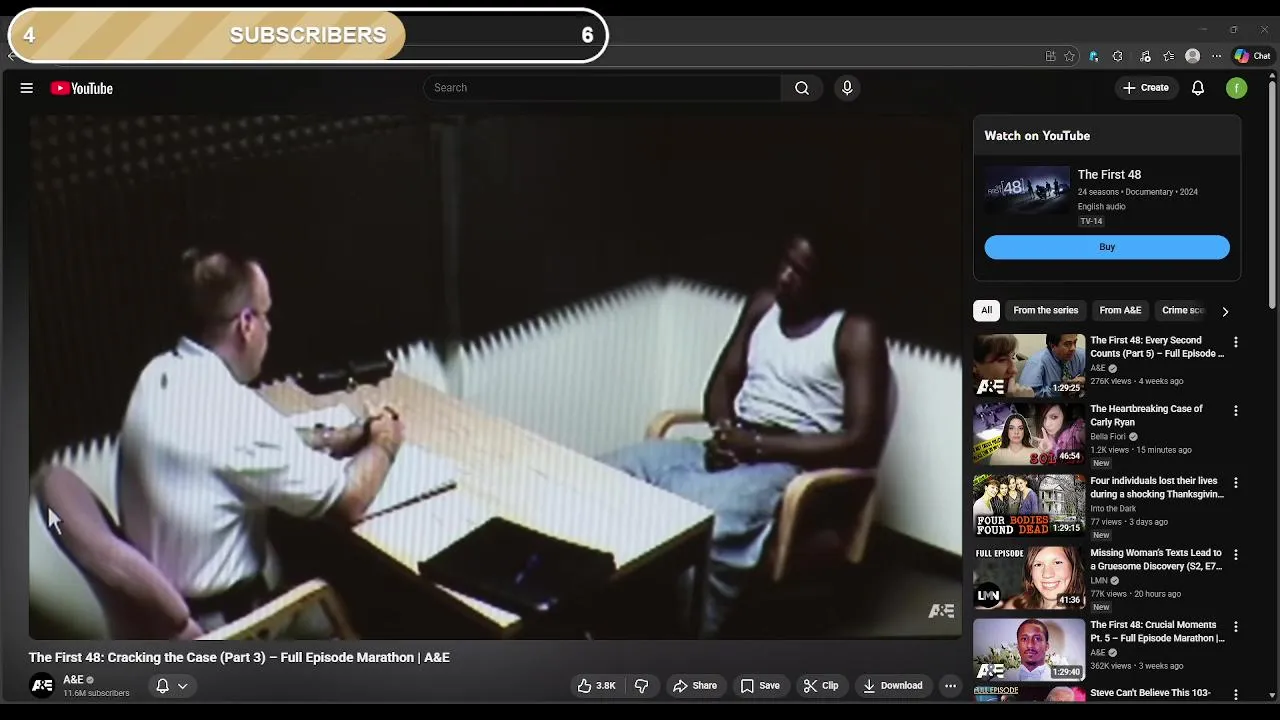Click the blue extension icon in toolbar
Viewport: 1280px width, 720px height.
(1094, 56)
